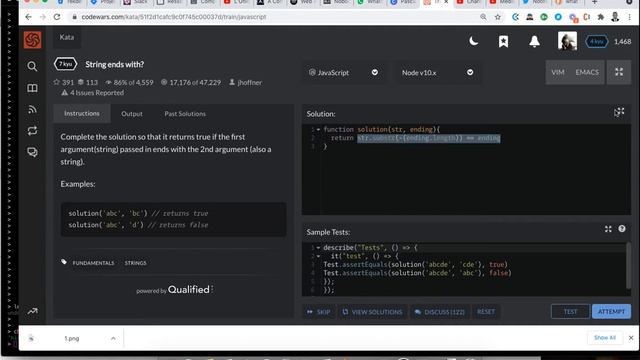Open the docs book icon in the sidebar

tap(32, 88)
